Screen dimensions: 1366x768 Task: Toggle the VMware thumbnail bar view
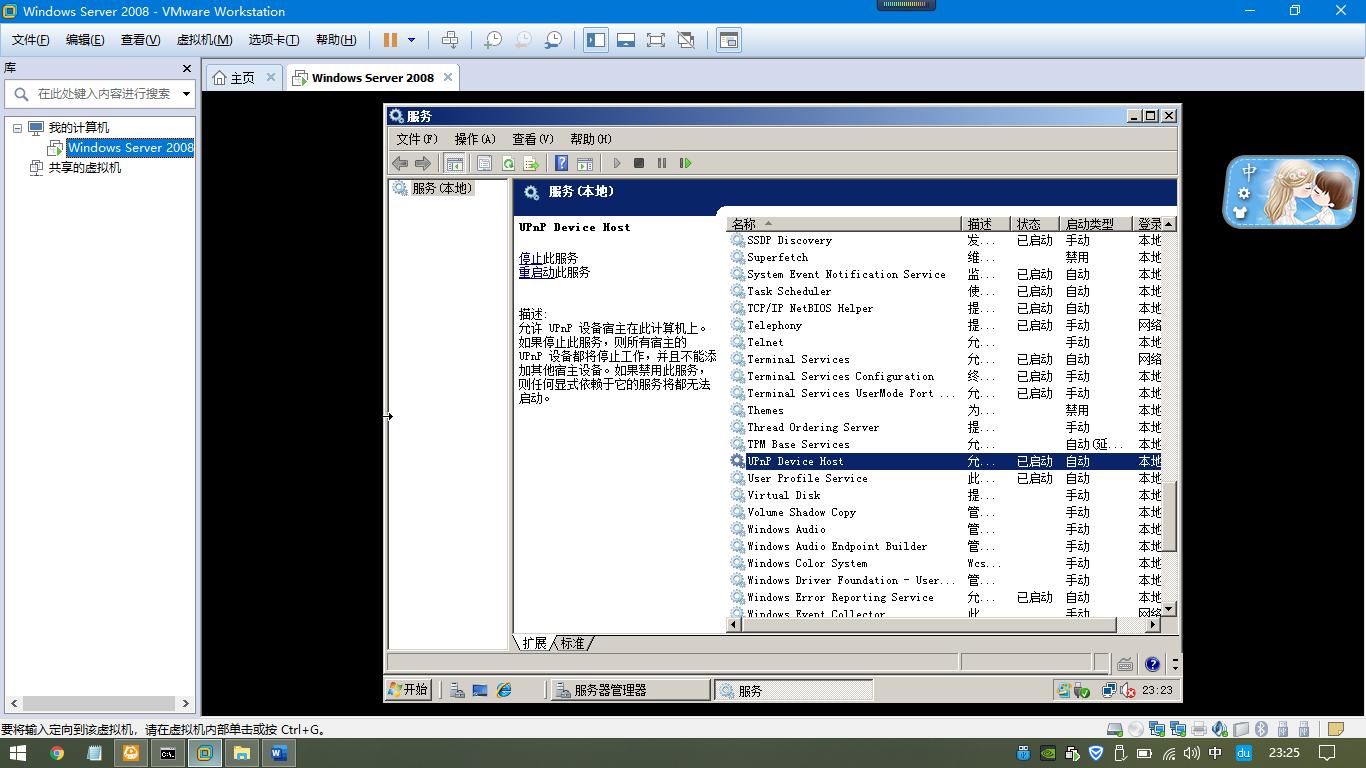coord(626,40)
